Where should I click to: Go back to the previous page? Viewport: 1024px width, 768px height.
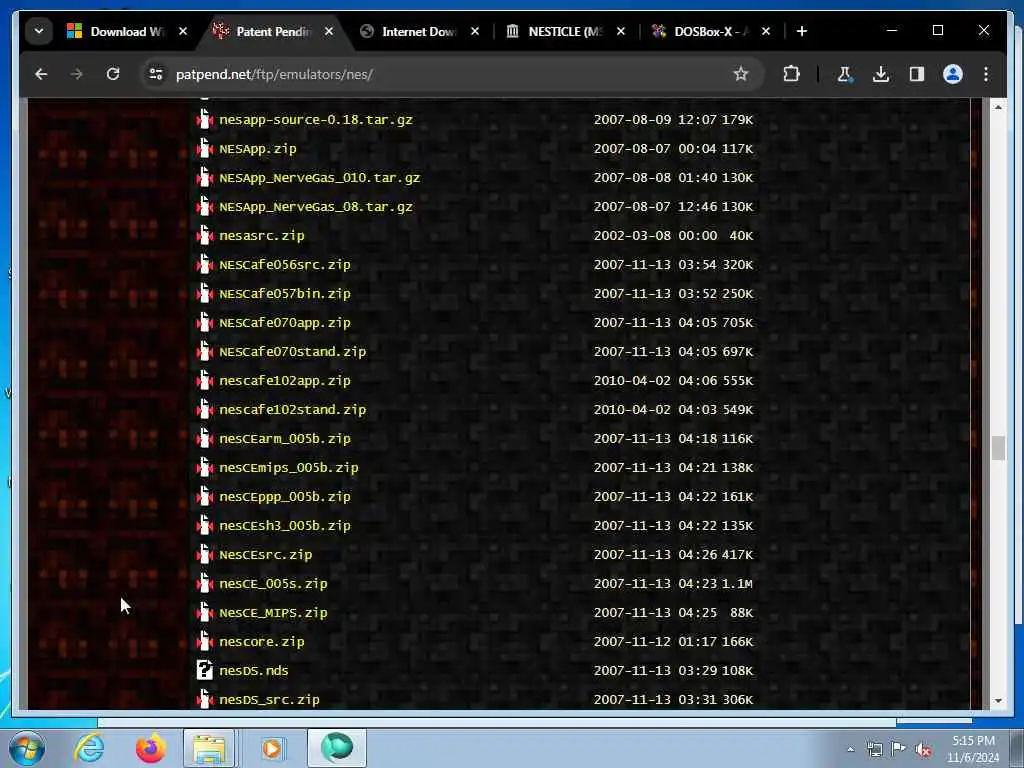click(x=41, y=74)
